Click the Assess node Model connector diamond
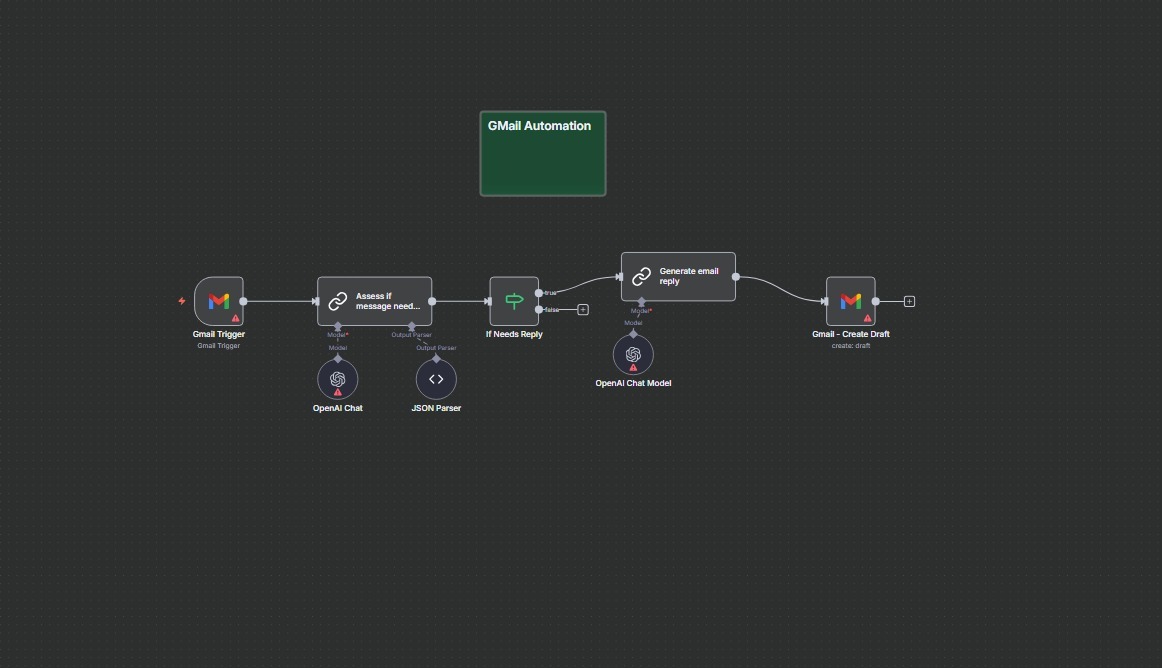This screenshot has width=1162, height=668. [337, 326]
